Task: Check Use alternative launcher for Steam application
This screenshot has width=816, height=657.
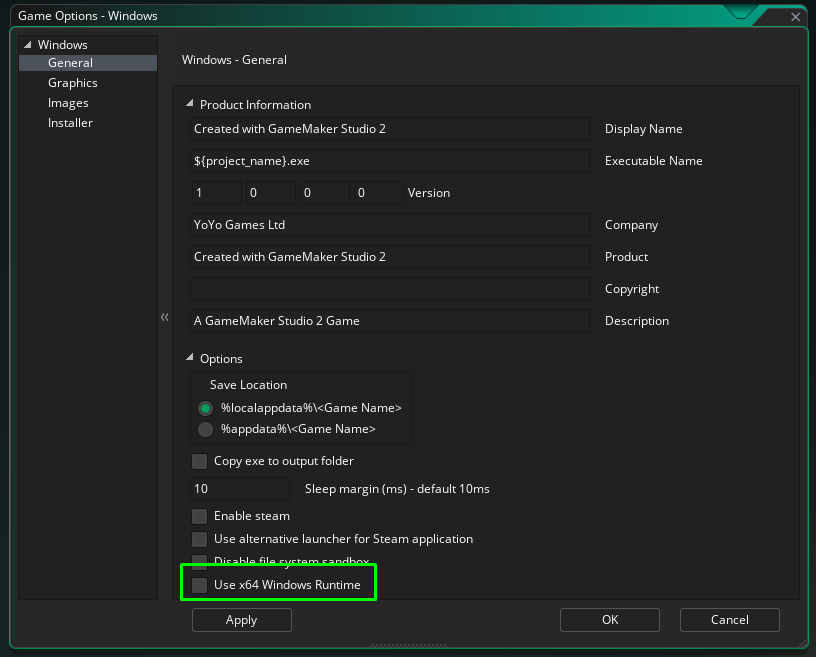Action: click(x=199, y=538)
